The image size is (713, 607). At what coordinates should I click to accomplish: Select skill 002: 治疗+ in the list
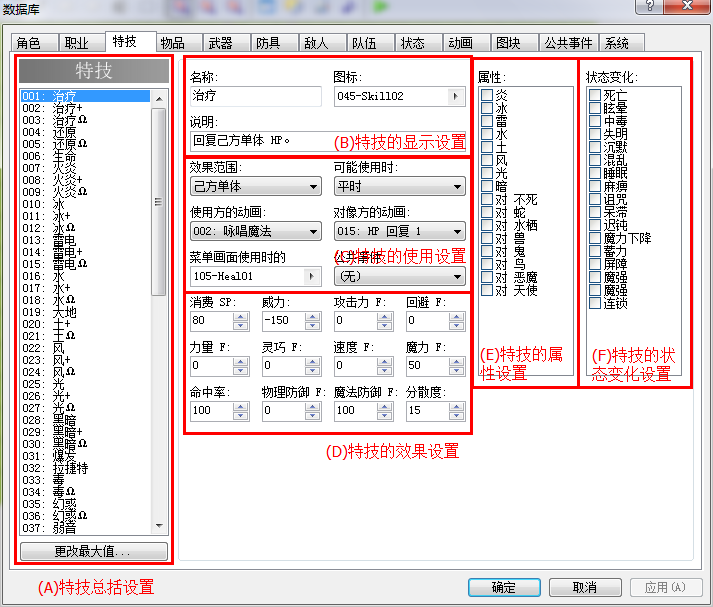click(x=85, y=108)
